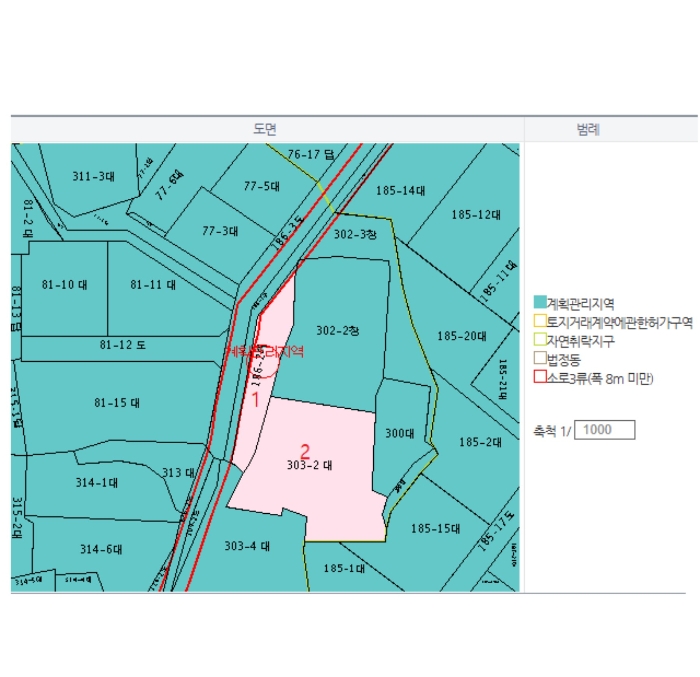Image resolution: width=700 pixels, height=677 pixels.
Task: Click the 311-3대 parcel
Action: click(x=92, y=177)
